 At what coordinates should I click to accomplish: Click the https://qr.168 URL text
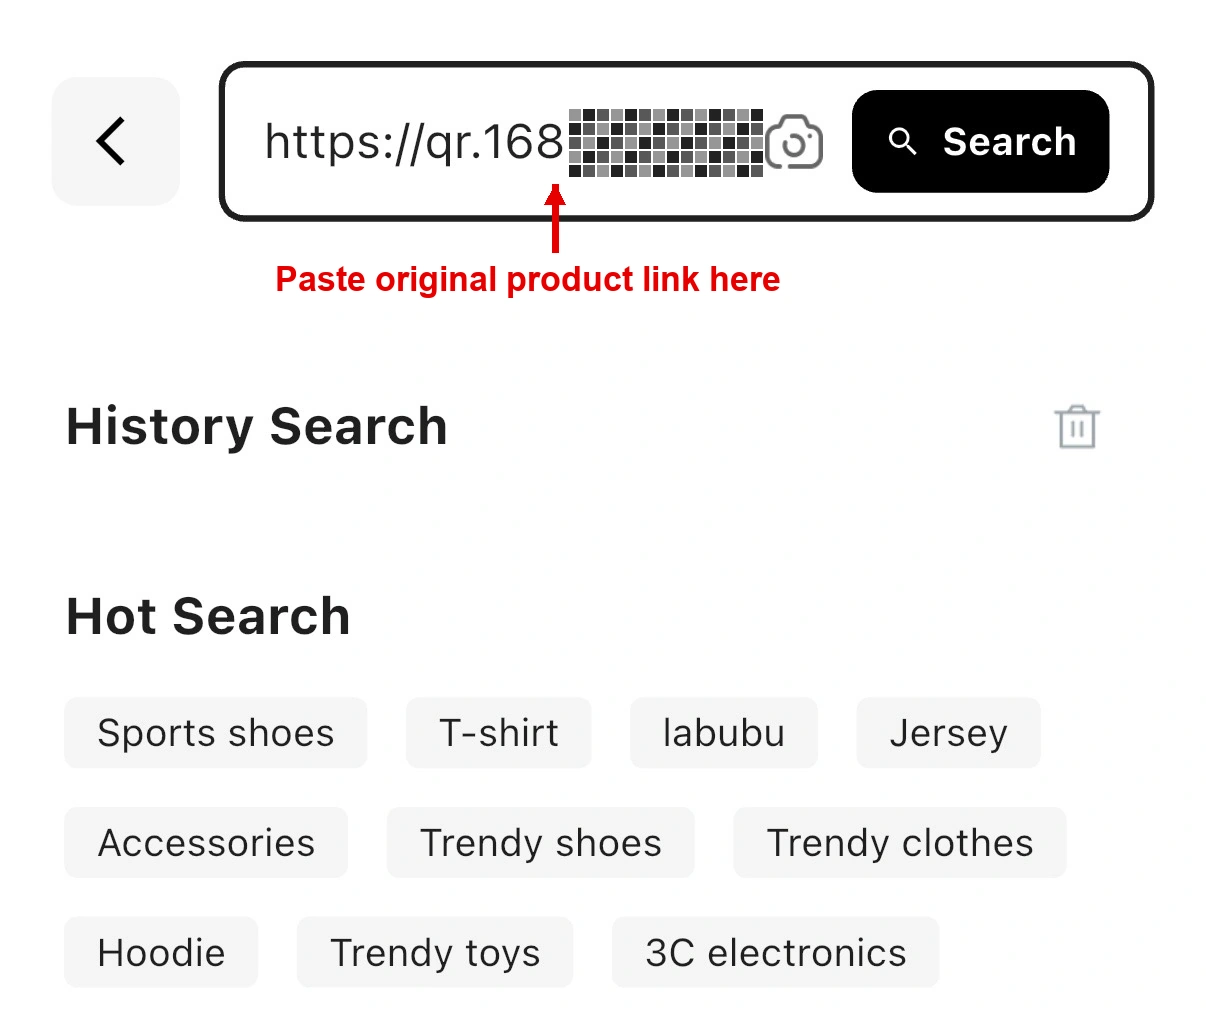pos(414,142)
